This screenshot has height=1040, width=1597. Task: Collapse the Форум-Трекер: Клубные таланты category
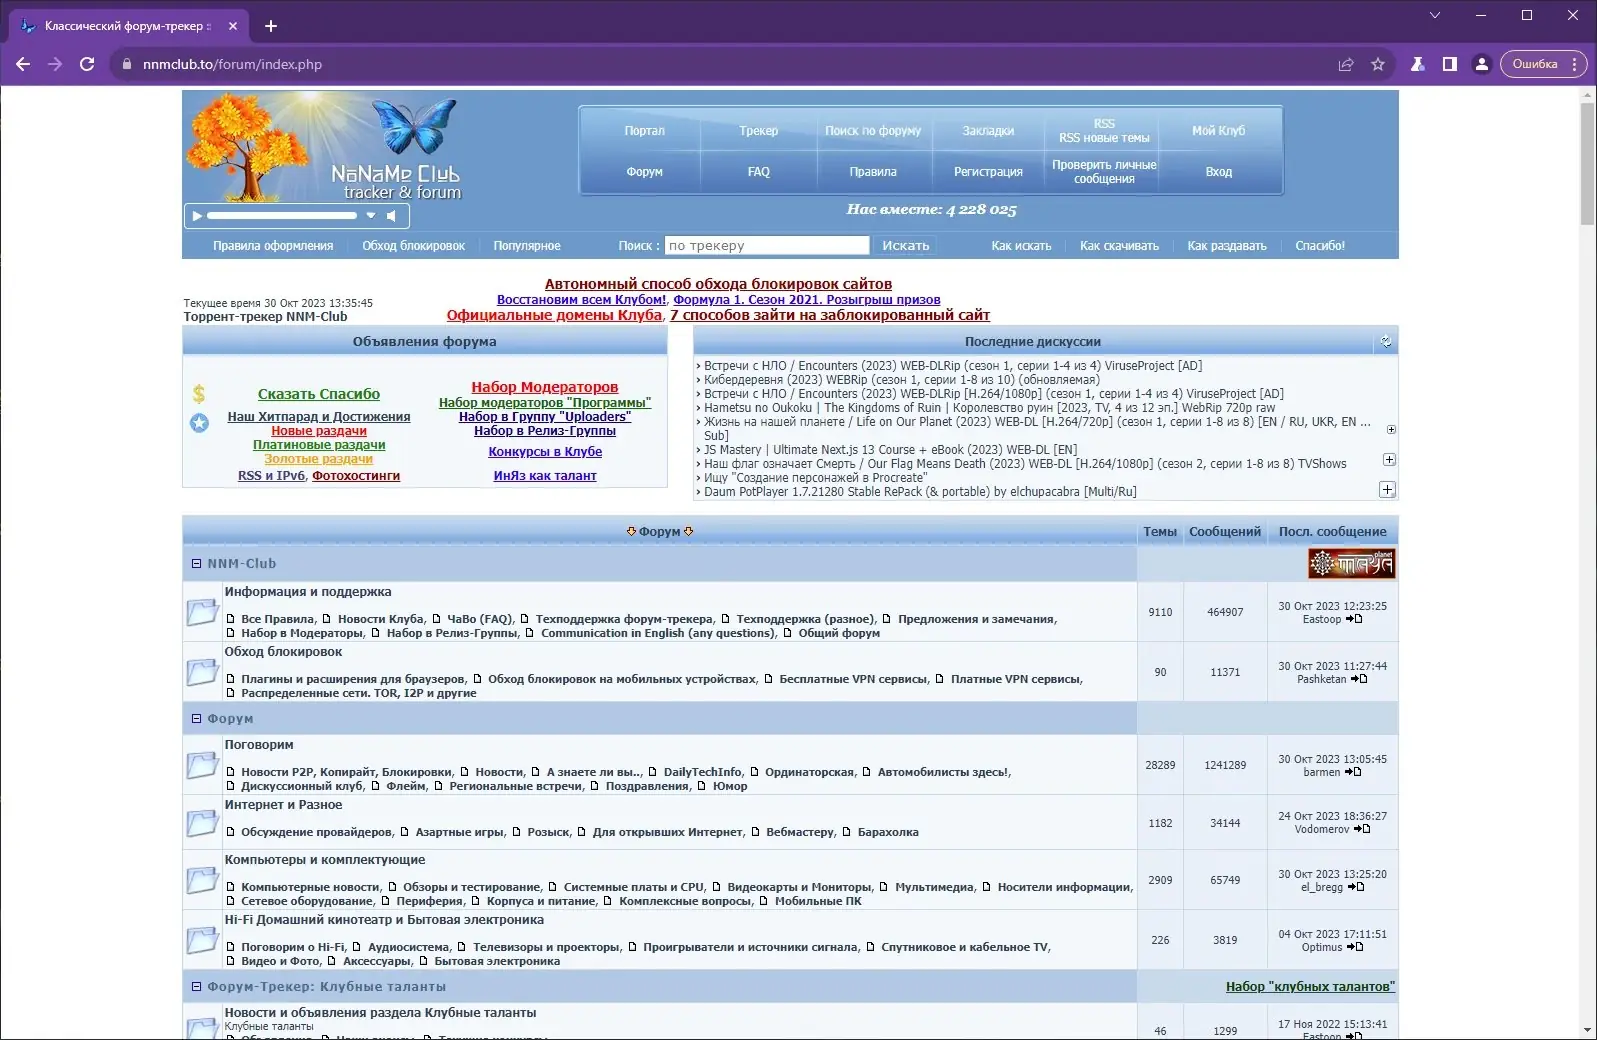196,987
